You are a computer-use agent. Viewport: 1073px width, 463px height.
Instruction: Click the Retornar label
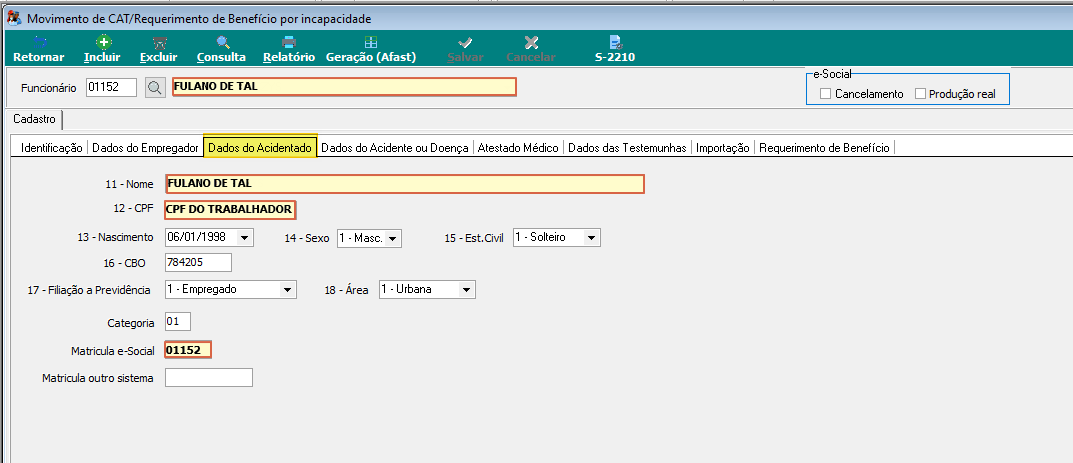coord(39,57)
